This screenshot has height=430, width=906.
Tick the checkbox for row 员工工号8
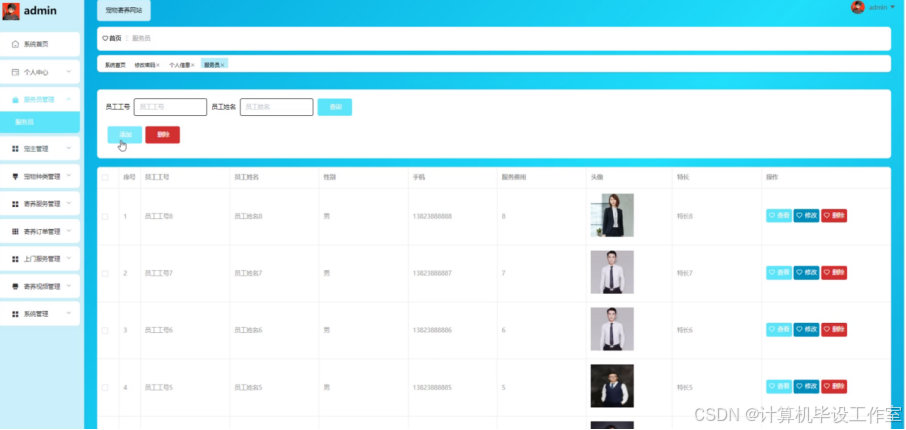[x=105, y=216]
